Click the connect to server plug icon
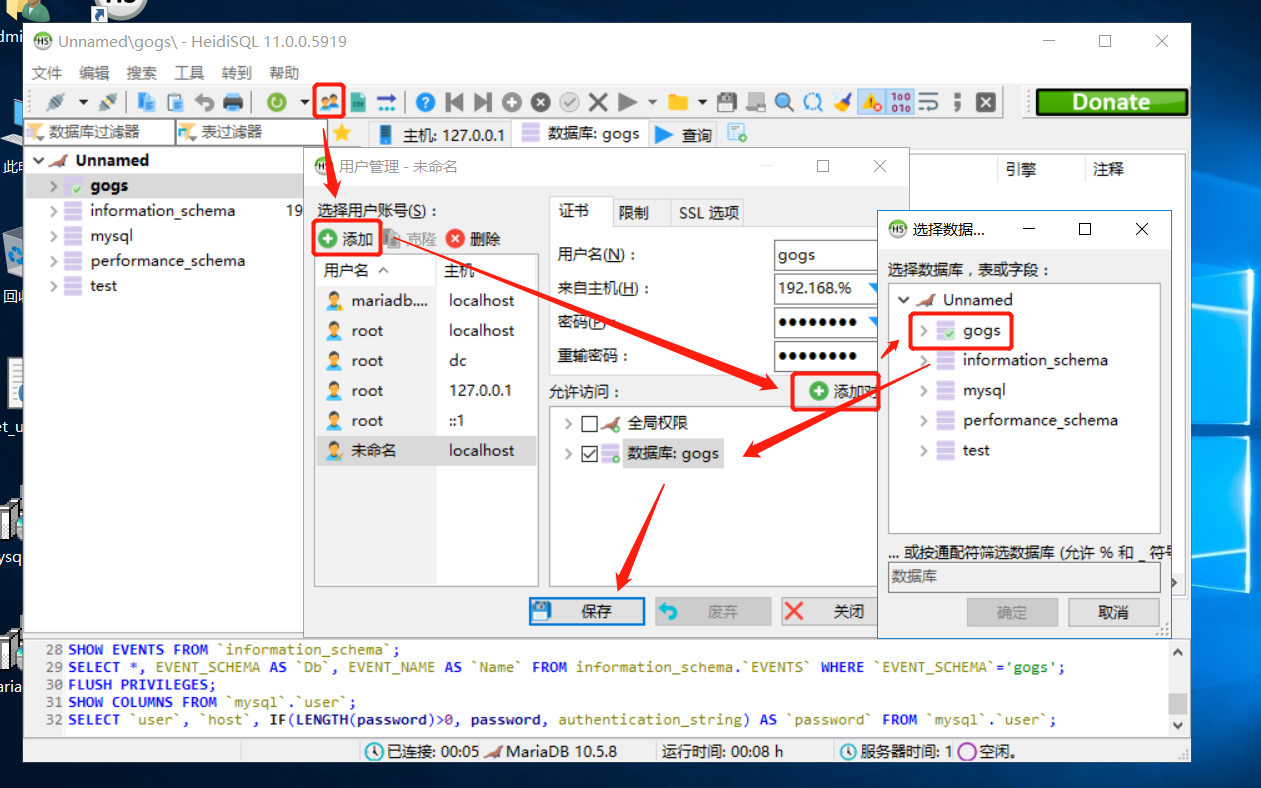Image resolution: width=1261 pixels, height=788 pixels. click(x=56, y=101)
